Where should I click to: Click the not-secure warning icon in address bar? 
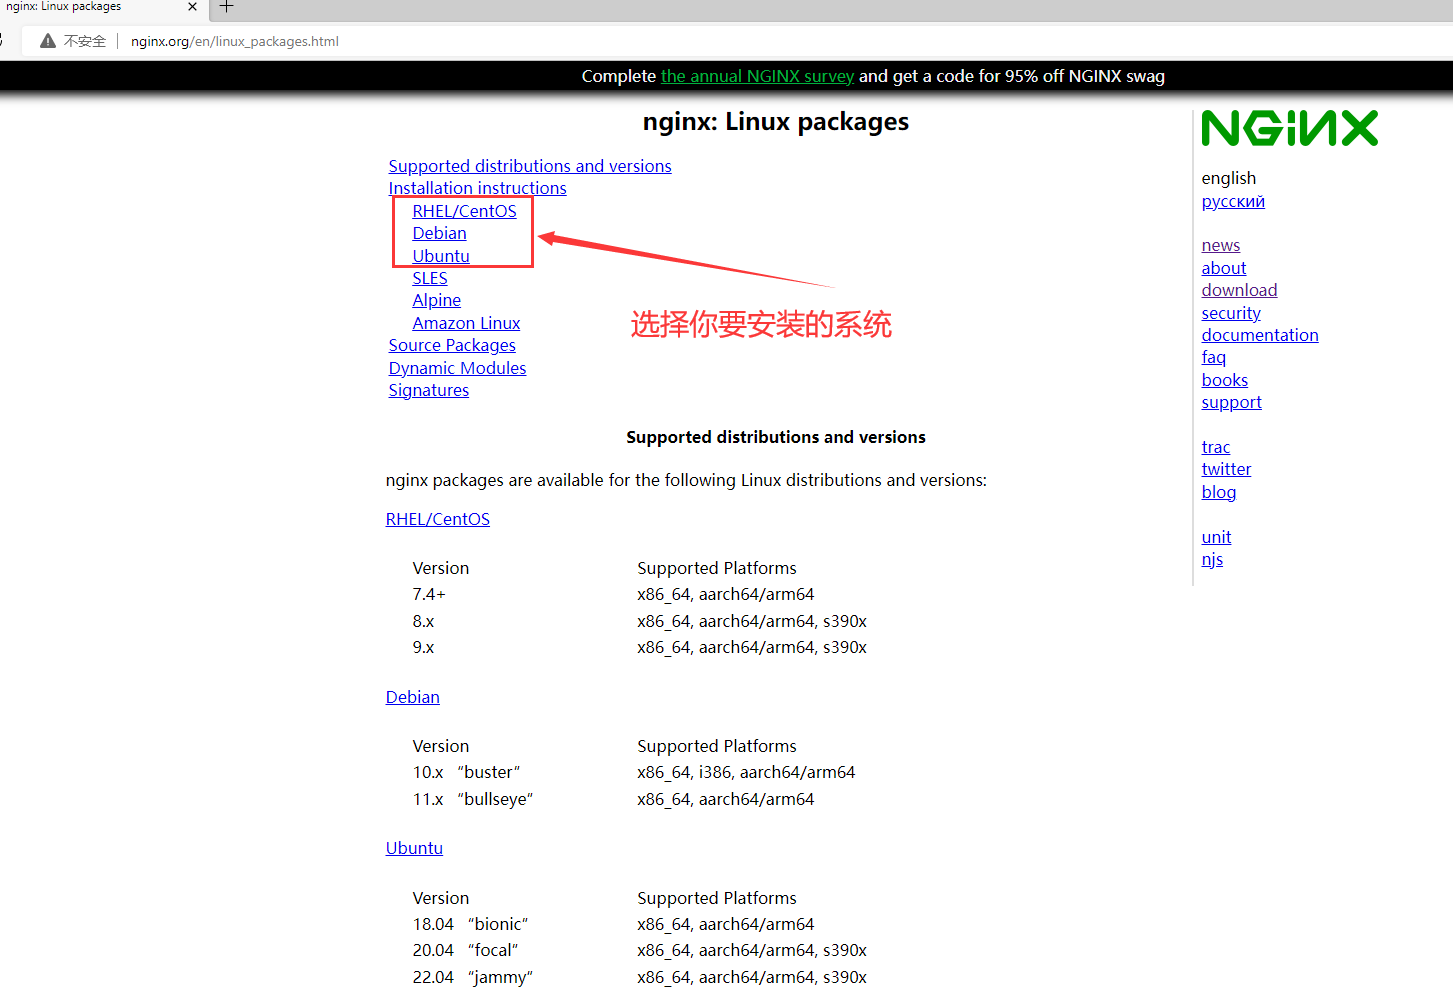coord(48,41)
